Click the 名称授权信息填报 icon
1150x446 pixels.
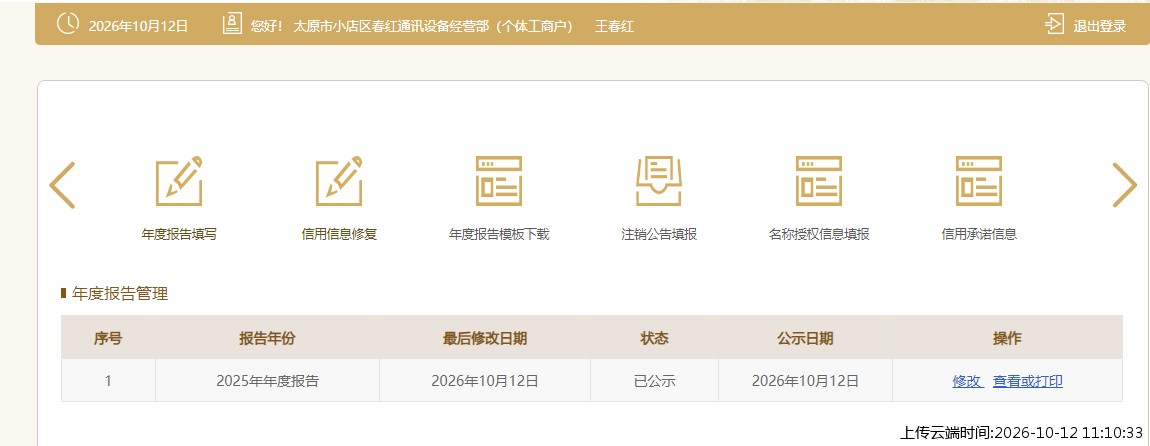coord(818,181)
